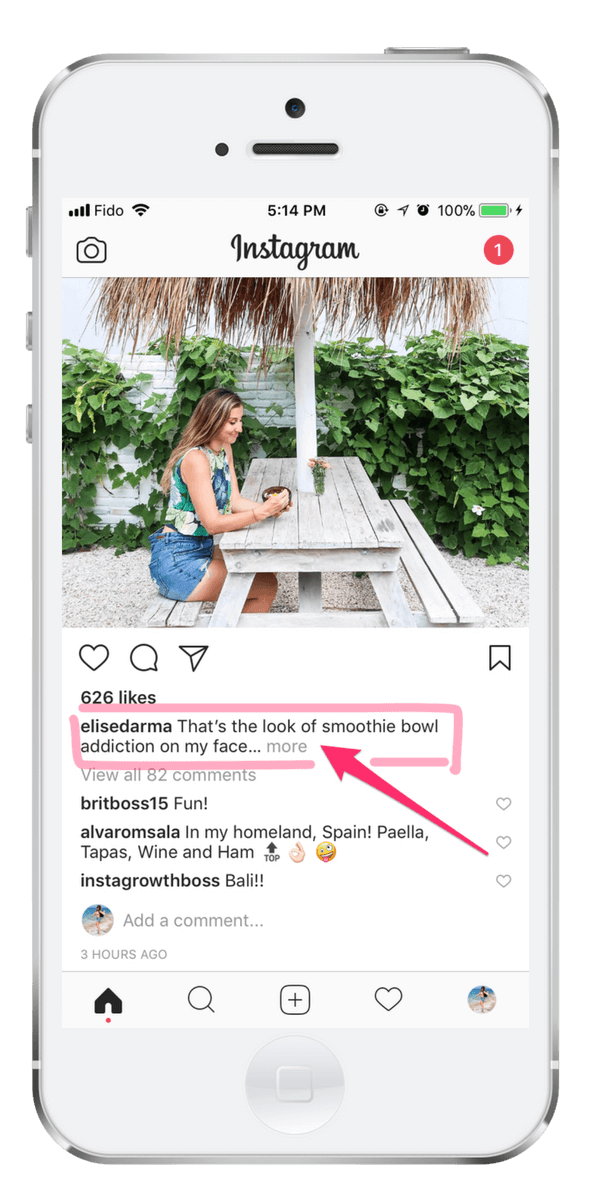Open elisedarma username link in caption
The width and height of the screenshot is (600, 1200).
pyautogui.click(x=126, y=726)
